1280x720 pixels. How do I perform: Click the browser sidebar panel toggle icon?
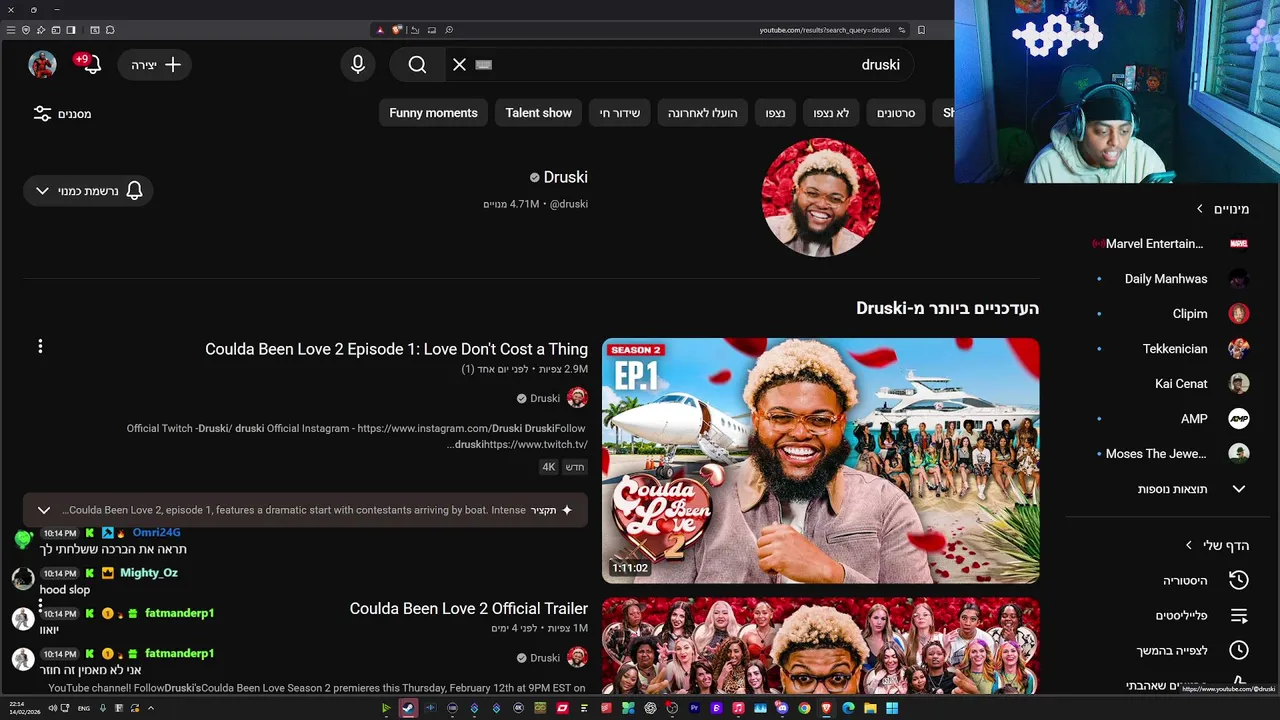click(x=71, y=30)
